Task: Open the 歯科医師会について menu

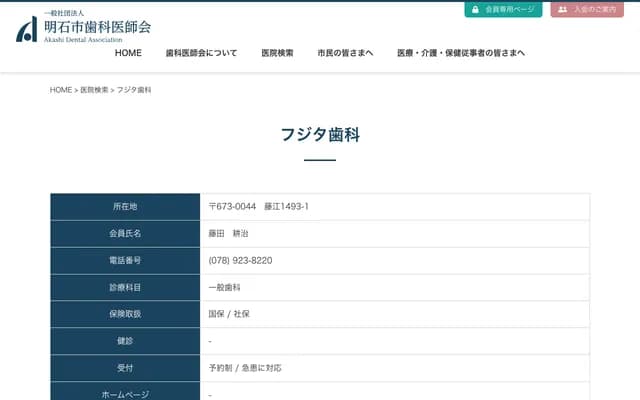Action: (201, 53)
